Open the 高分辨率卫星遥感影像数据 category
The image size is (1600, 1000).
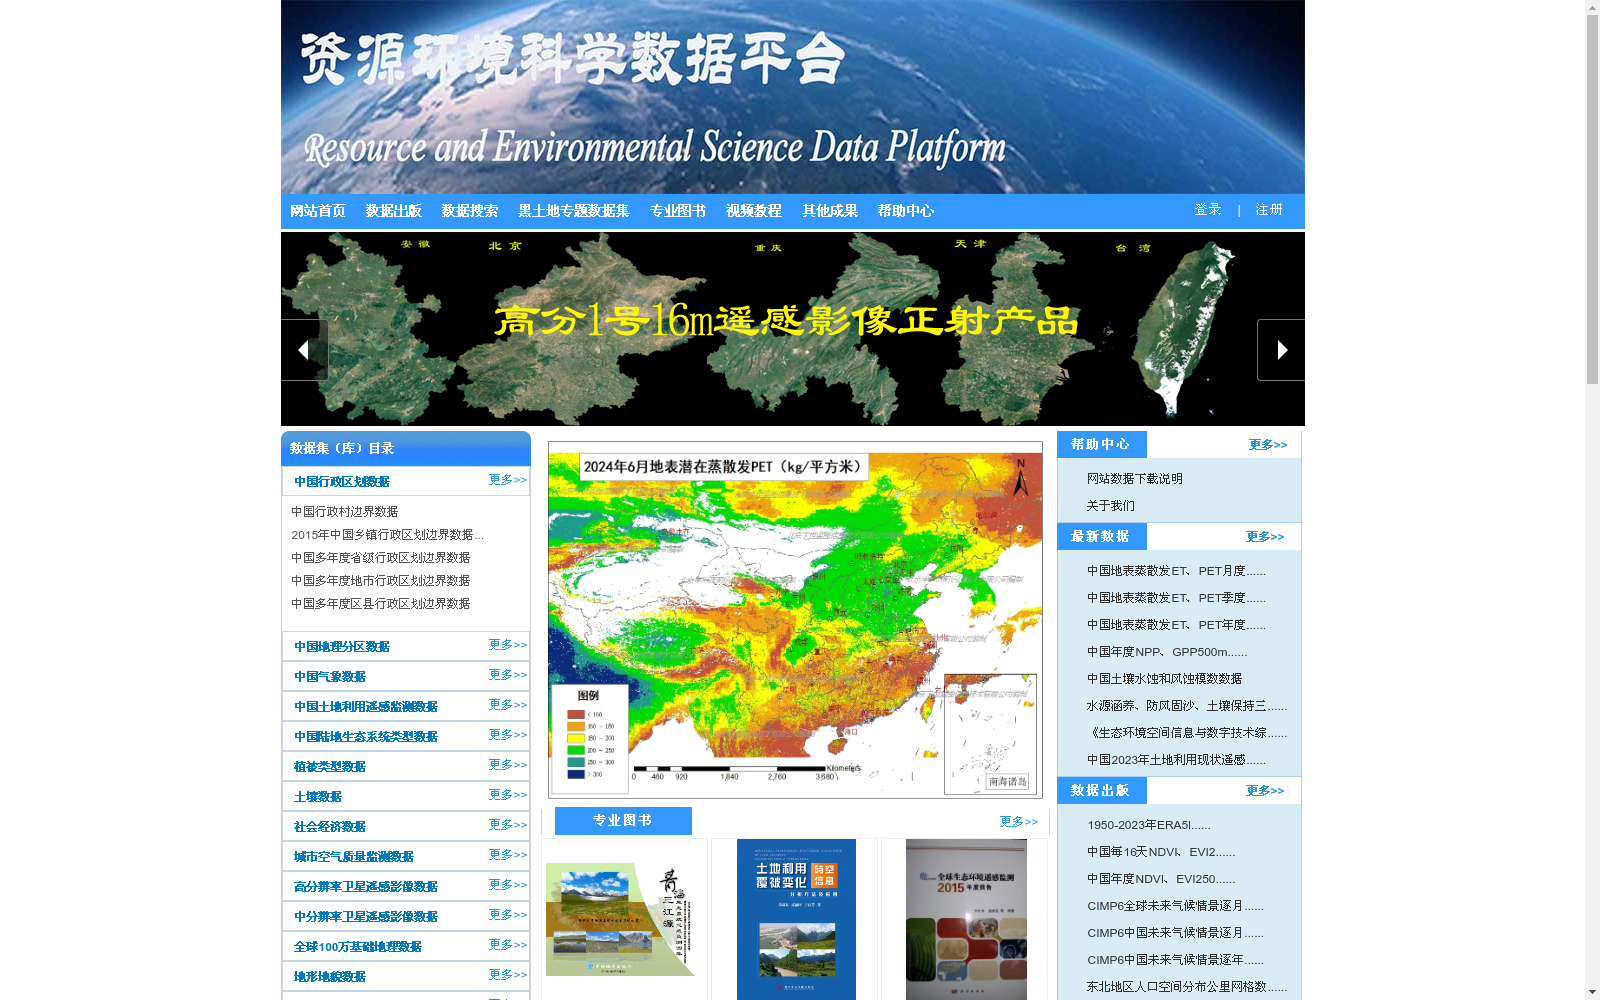(x=366, y=887)
